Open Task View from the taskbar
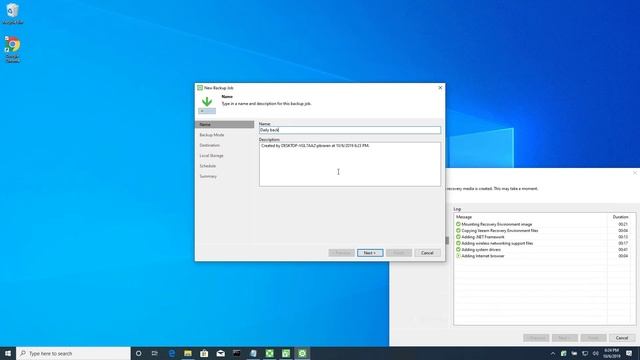 155,353
